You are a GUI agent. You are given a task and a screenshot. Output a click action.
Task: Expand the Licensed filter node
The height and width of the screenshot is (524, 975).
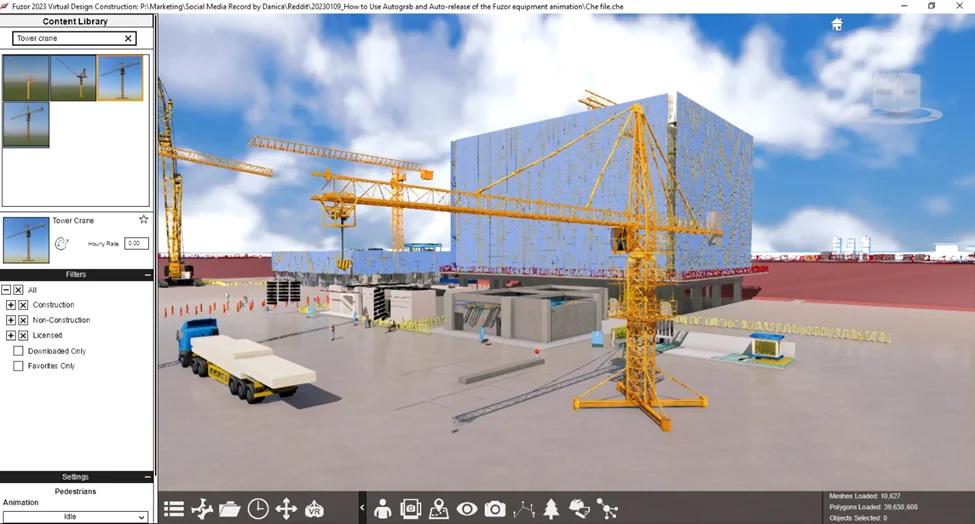click(11, 335)
